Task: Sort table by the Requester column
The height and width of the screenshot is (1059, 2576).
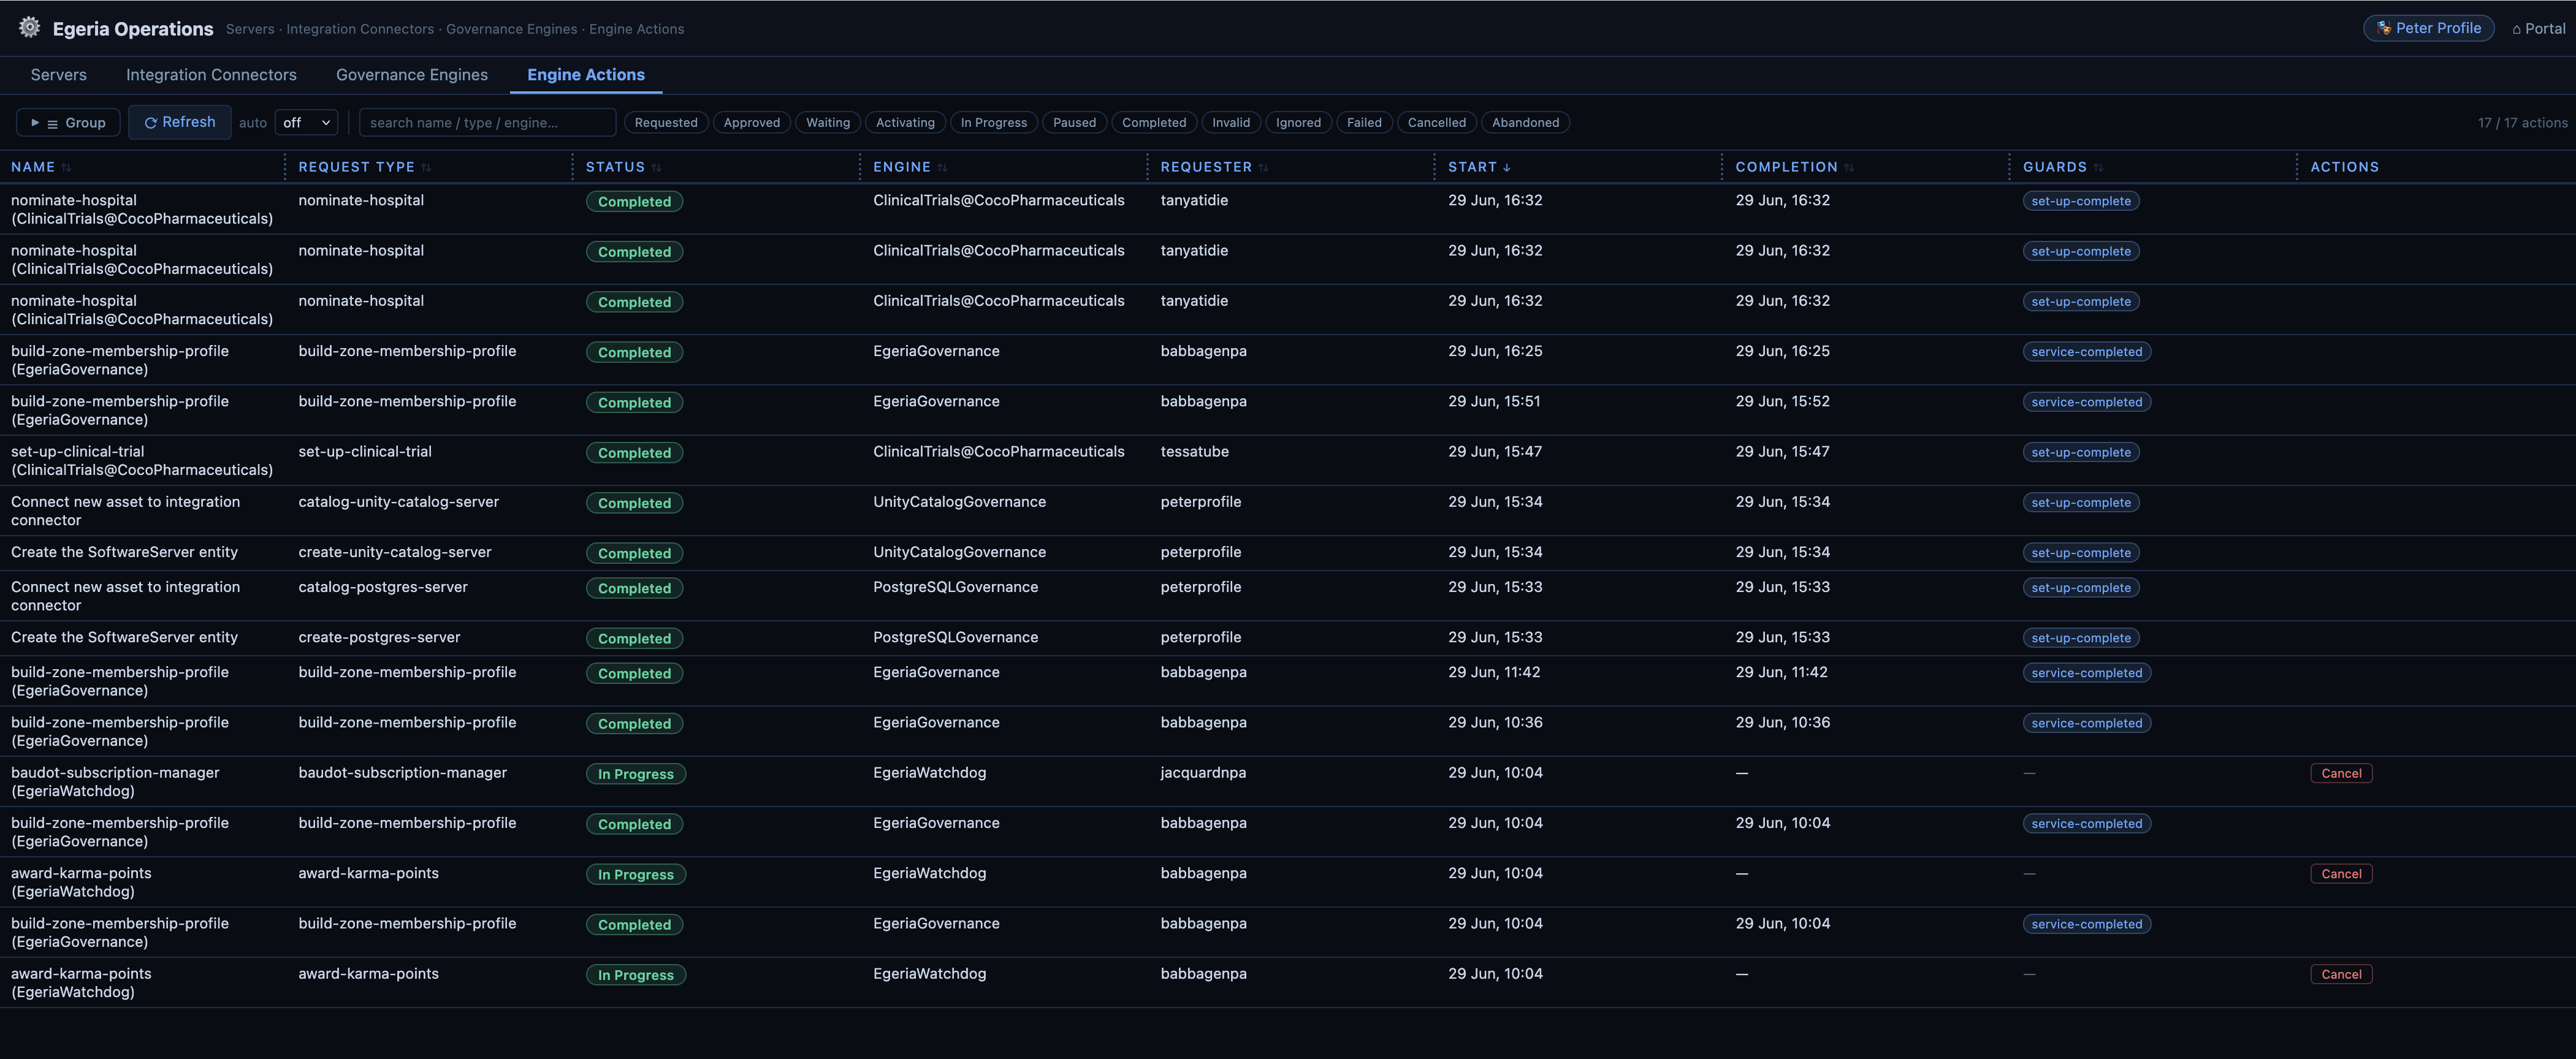Action: click(x=1214, y=167)
